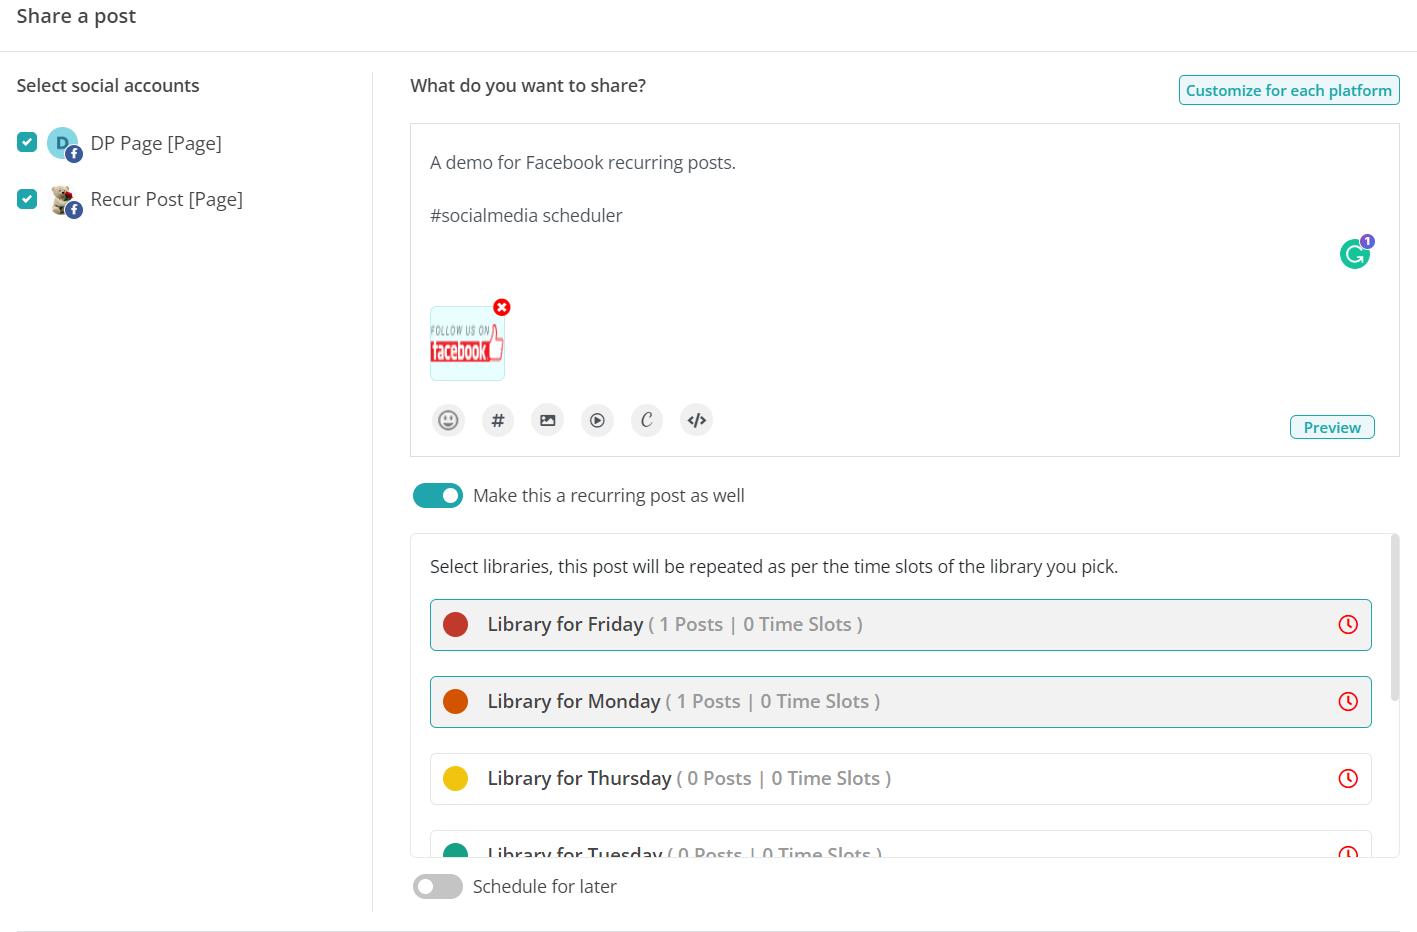
Task: Click Customize for each platform button
Action: pos(1288,90)
